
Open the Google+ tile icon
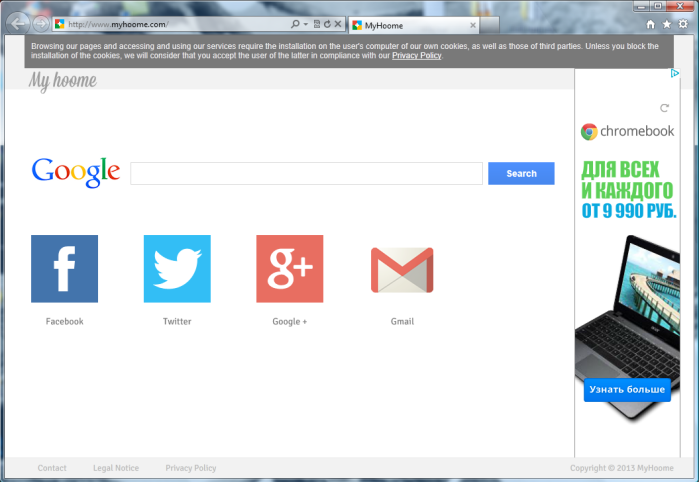[x=290, y=269]
